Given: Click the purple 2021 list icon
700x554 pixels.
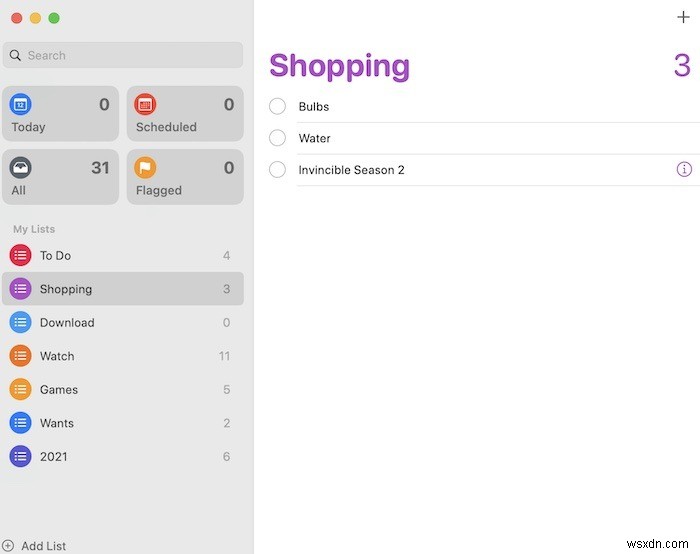Looking at the screenshot, I should click(x=21, y=456).
